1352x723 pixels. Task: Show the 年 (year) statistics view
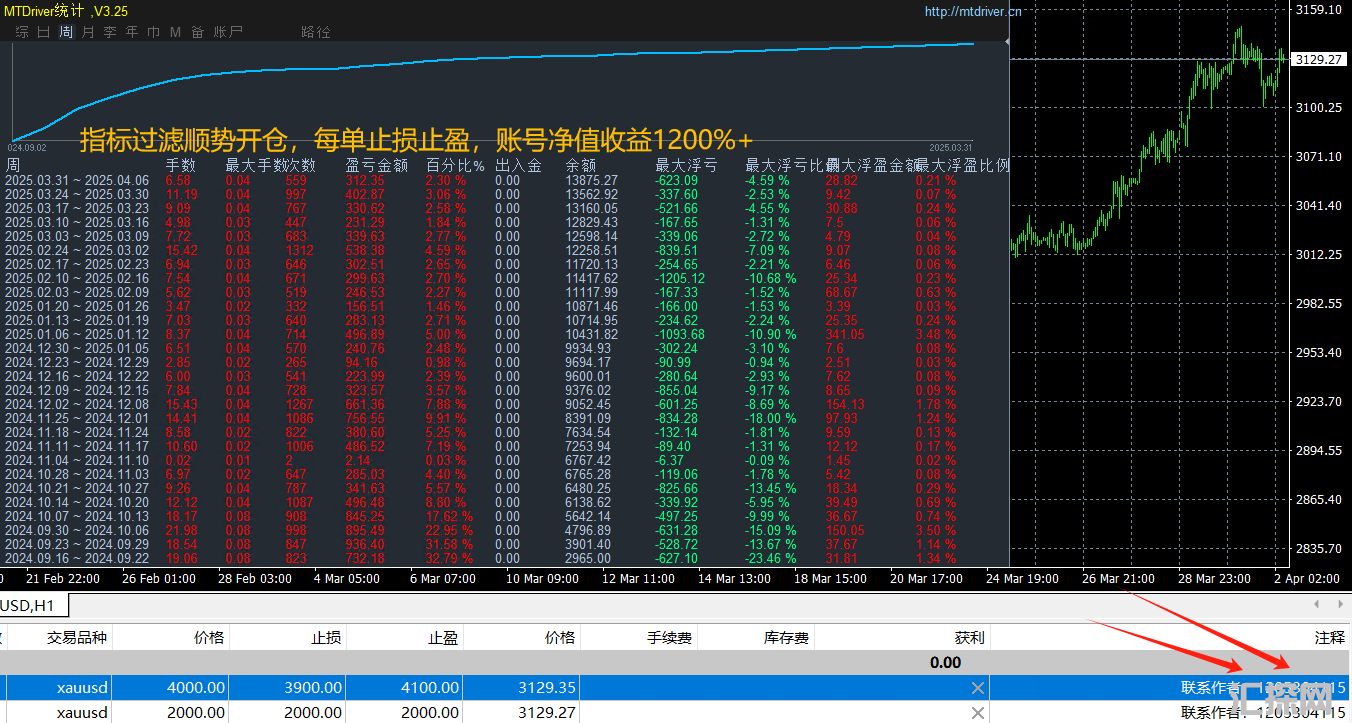tap(132, 32)
